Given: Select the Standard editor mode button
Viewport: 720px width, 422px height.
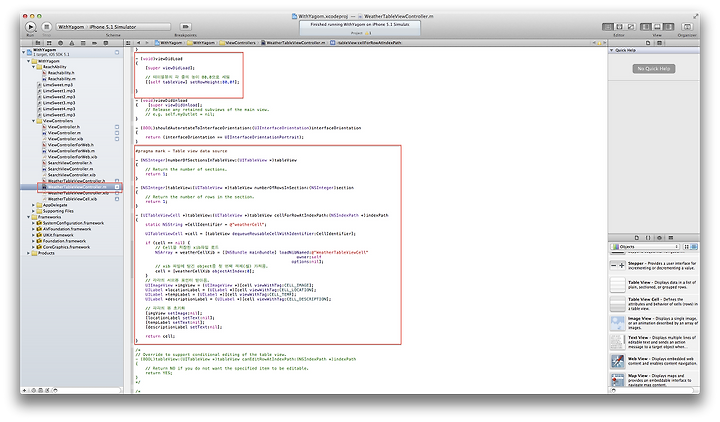Looking at the screenshot, I should (608, 27).
